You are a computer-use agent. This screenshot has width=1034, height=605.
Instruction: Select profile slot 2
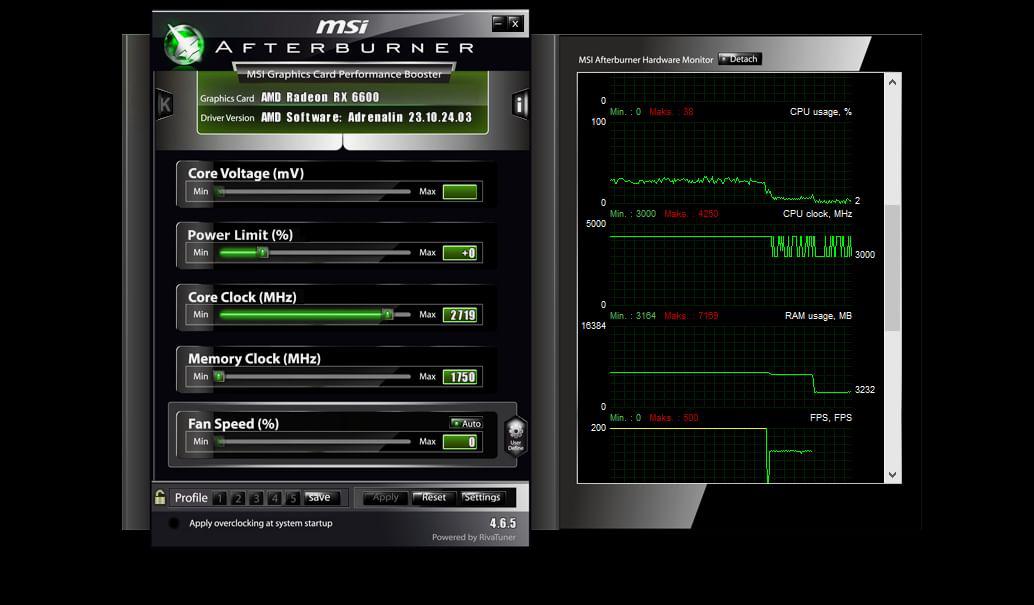tap(238, 498)
